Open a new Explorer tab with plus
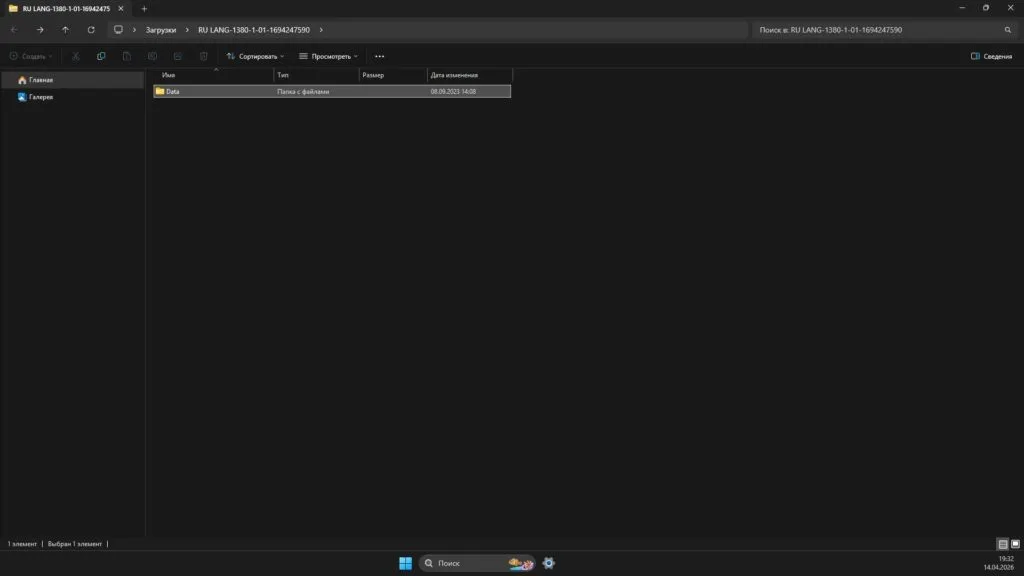The height and width of the screenshot is (576, 1024). point(144,8)
